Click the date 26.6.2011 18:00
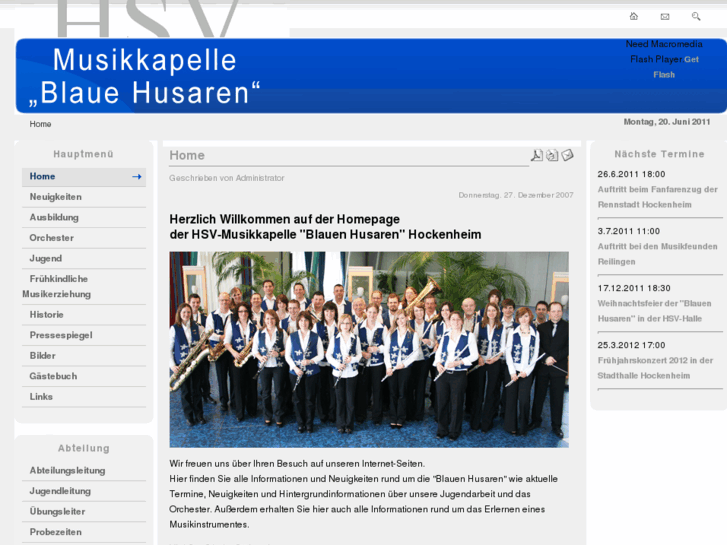Image resolution: width=727 pixels, height=545 pixels. coord(631,174)
